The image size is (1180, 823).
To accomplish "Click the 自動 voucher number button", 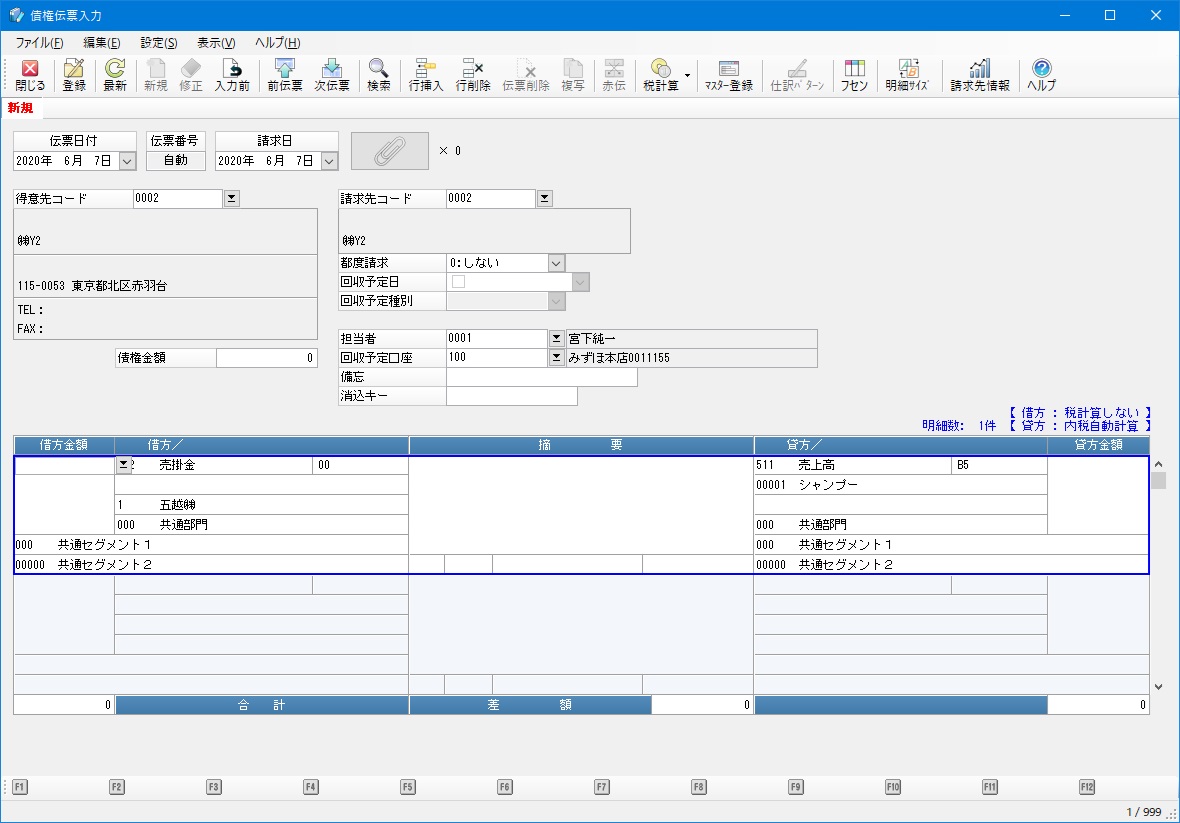I will click(x=176, y=160).
